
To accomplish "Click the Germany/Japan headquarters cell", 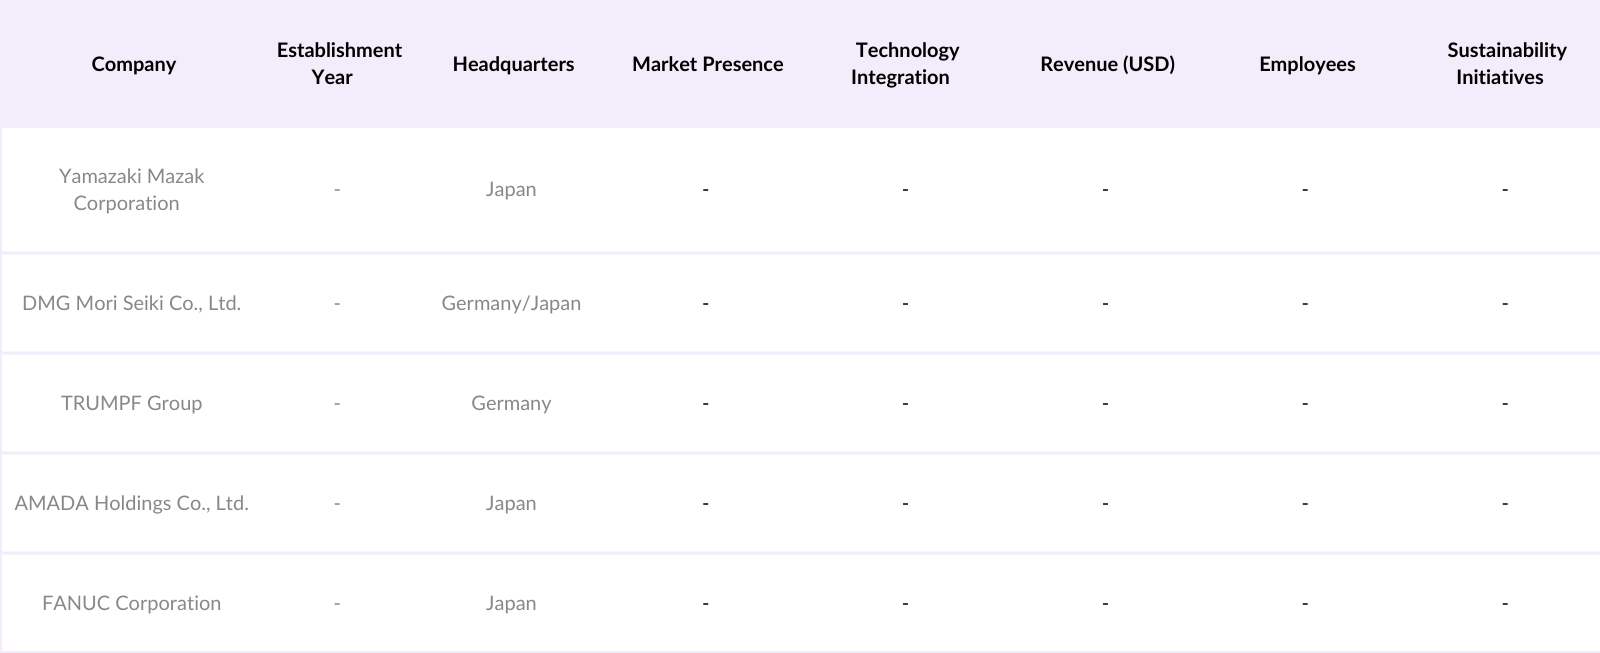I will pyautogui.click(x=511, y=303).
